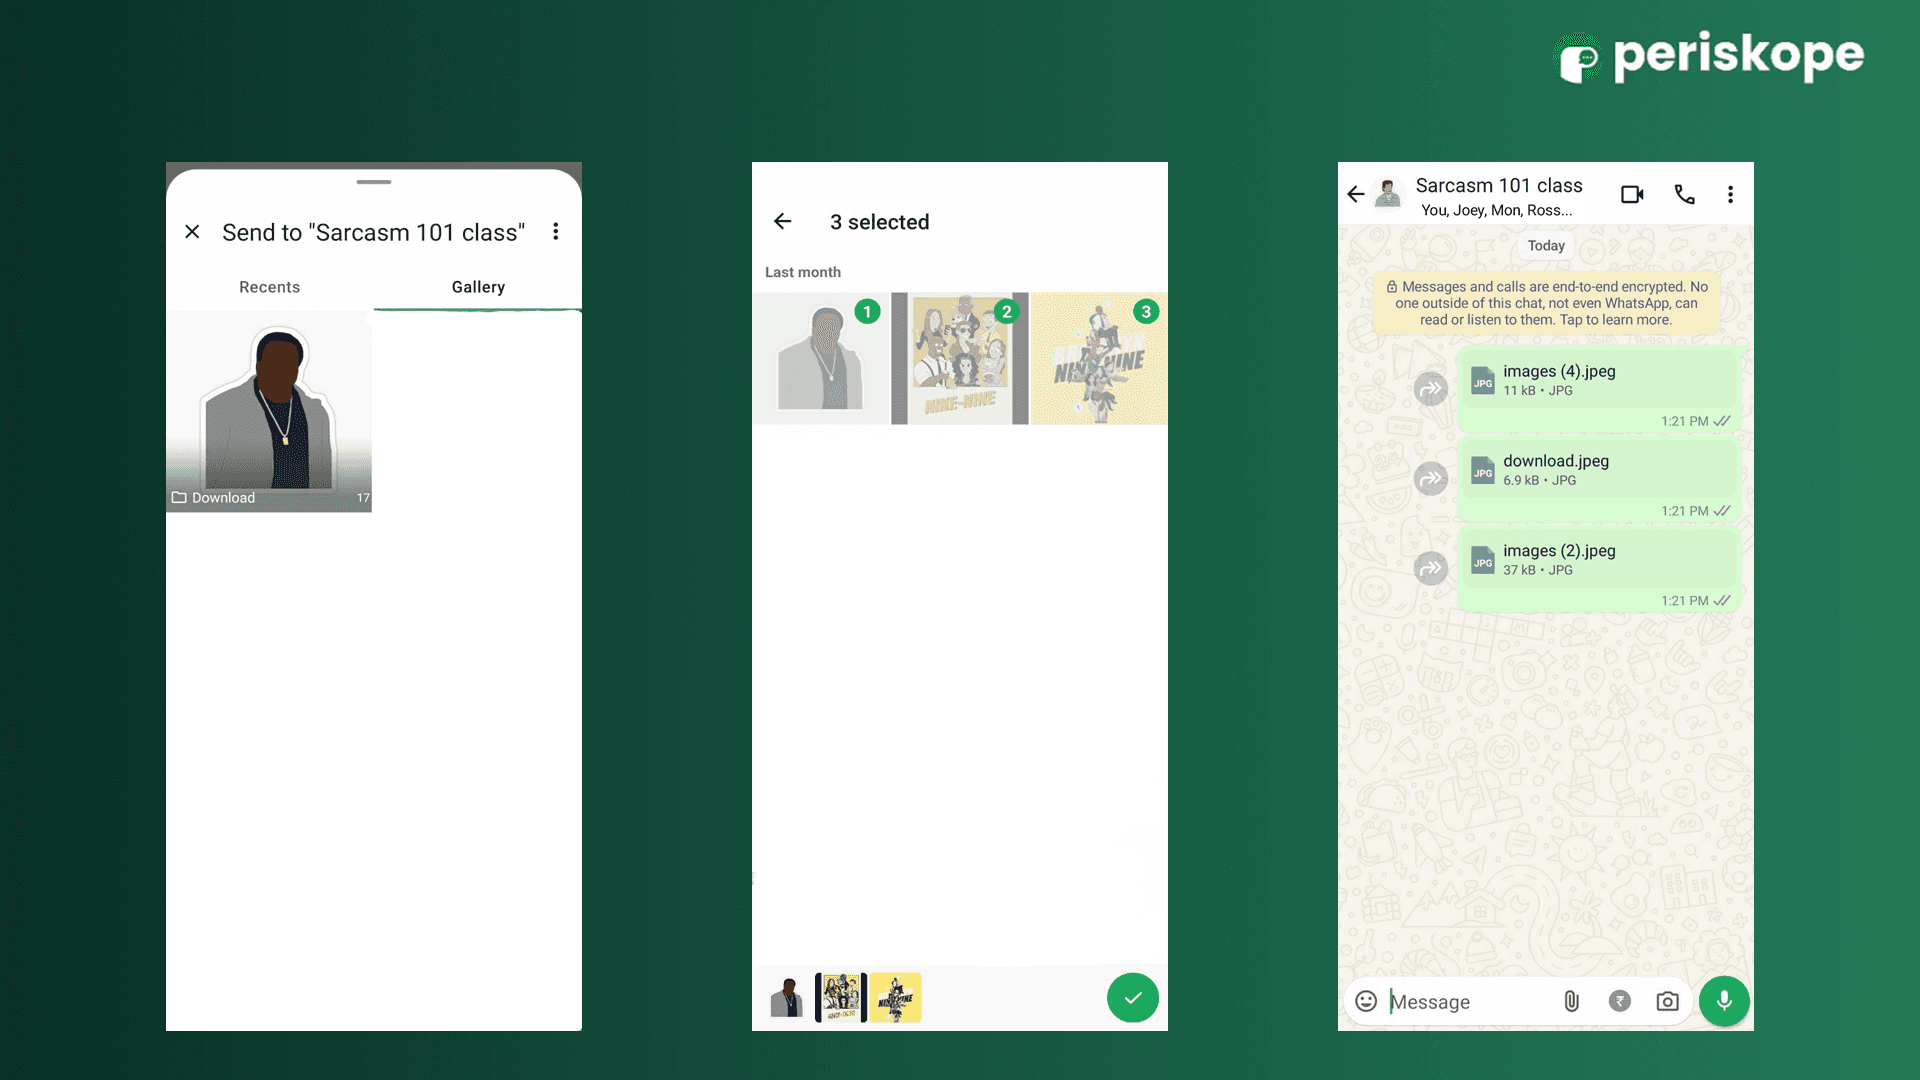This screenshot has height=1080, width=1920.
Task: Tap the end-to-end encryption notice
Action: click(x=1545, y=303)
